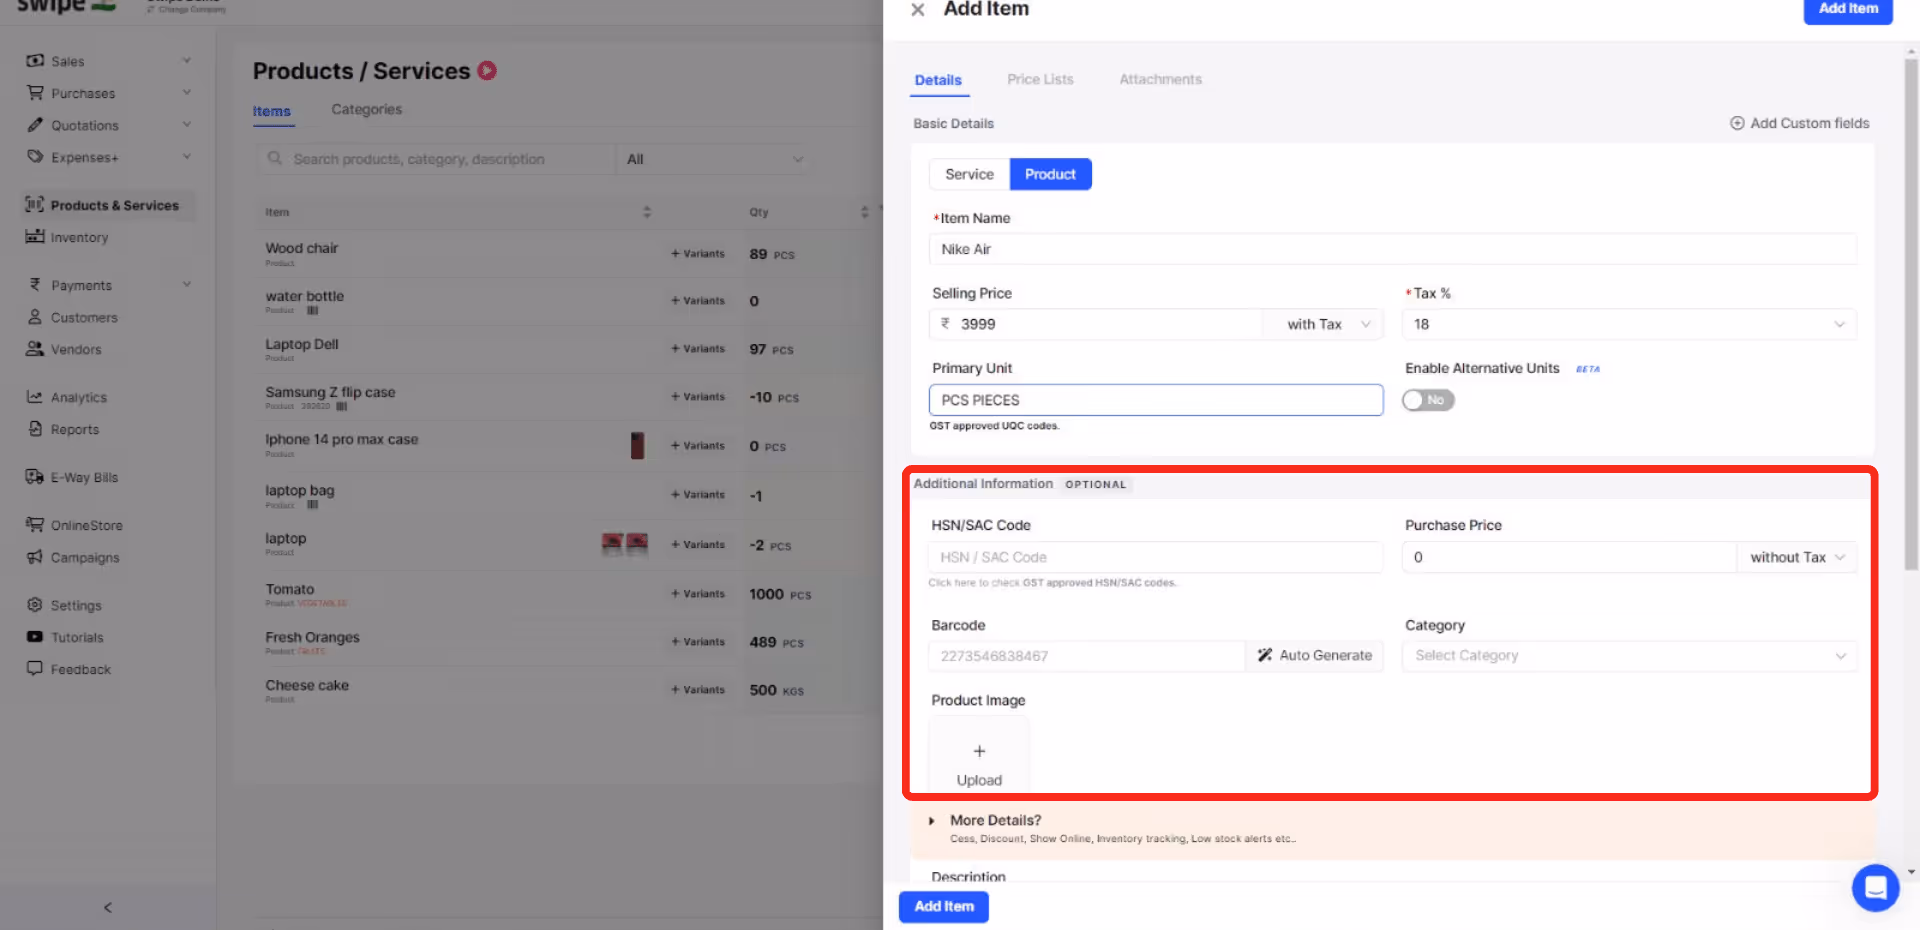Open the Items tab
The image size is (1920, 930).
tap(272, 111)
